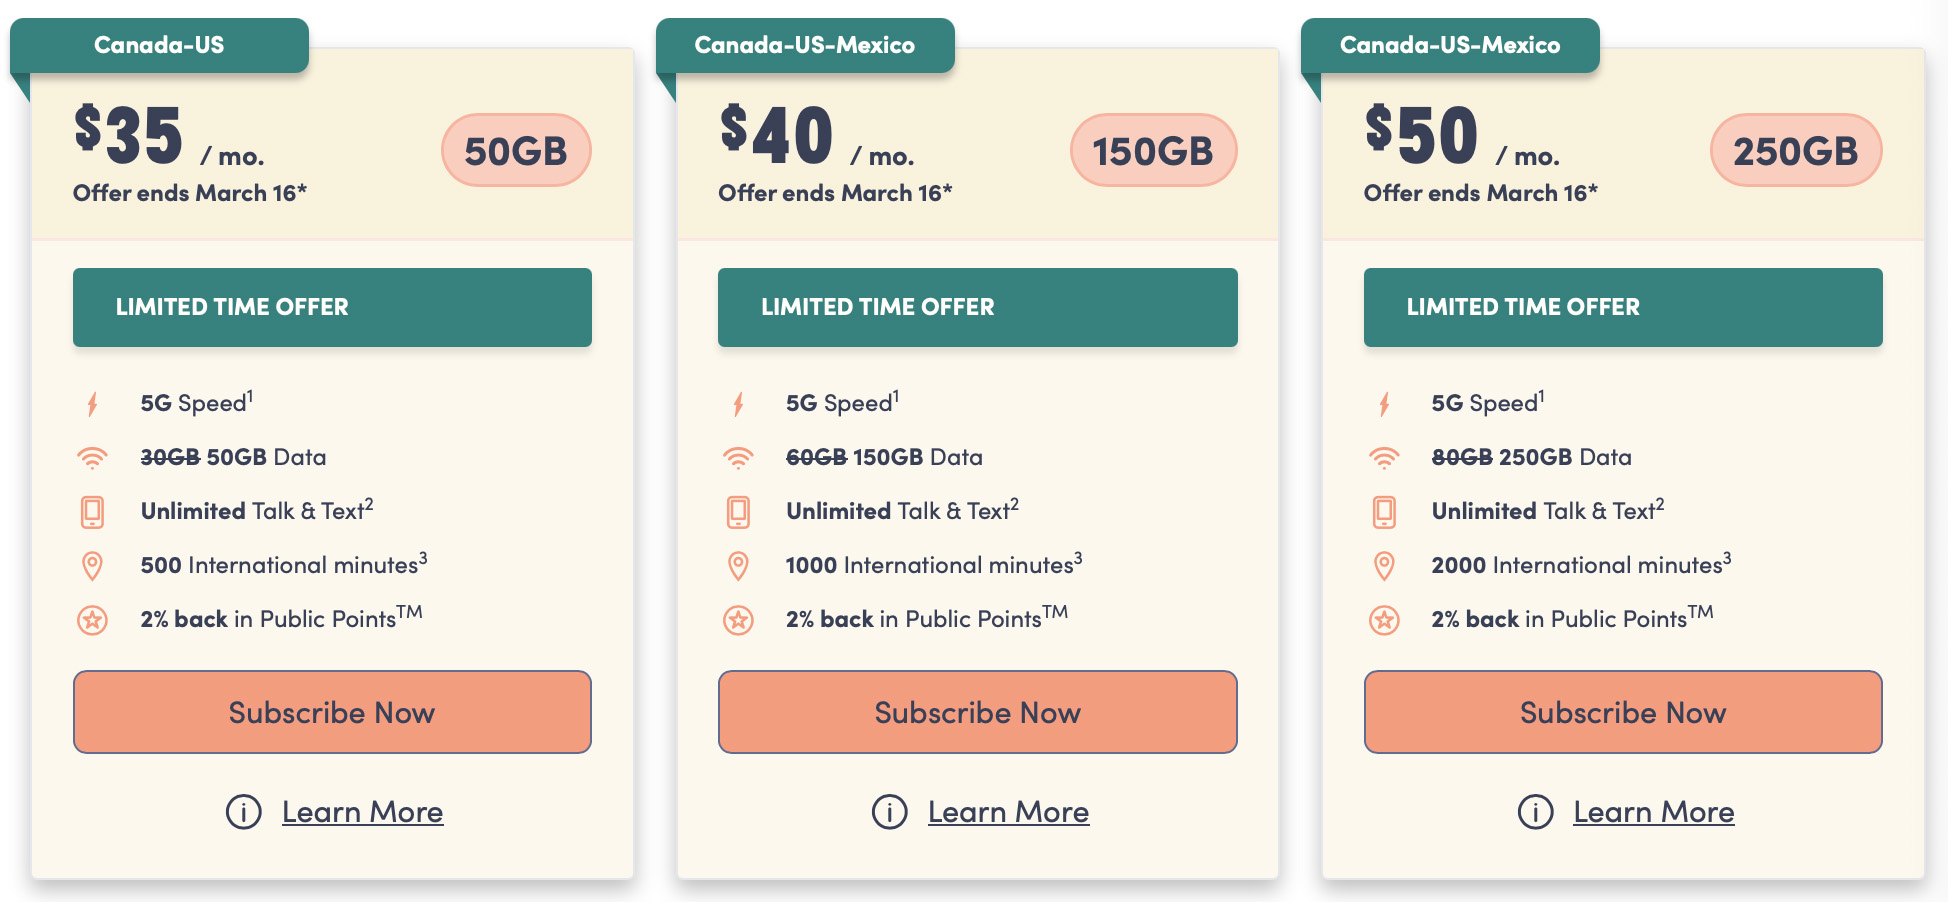The width and height of the screenshot is (1948, 902).
Task: Click the location pin beside 500 International minutes
Action: point(93,565)
